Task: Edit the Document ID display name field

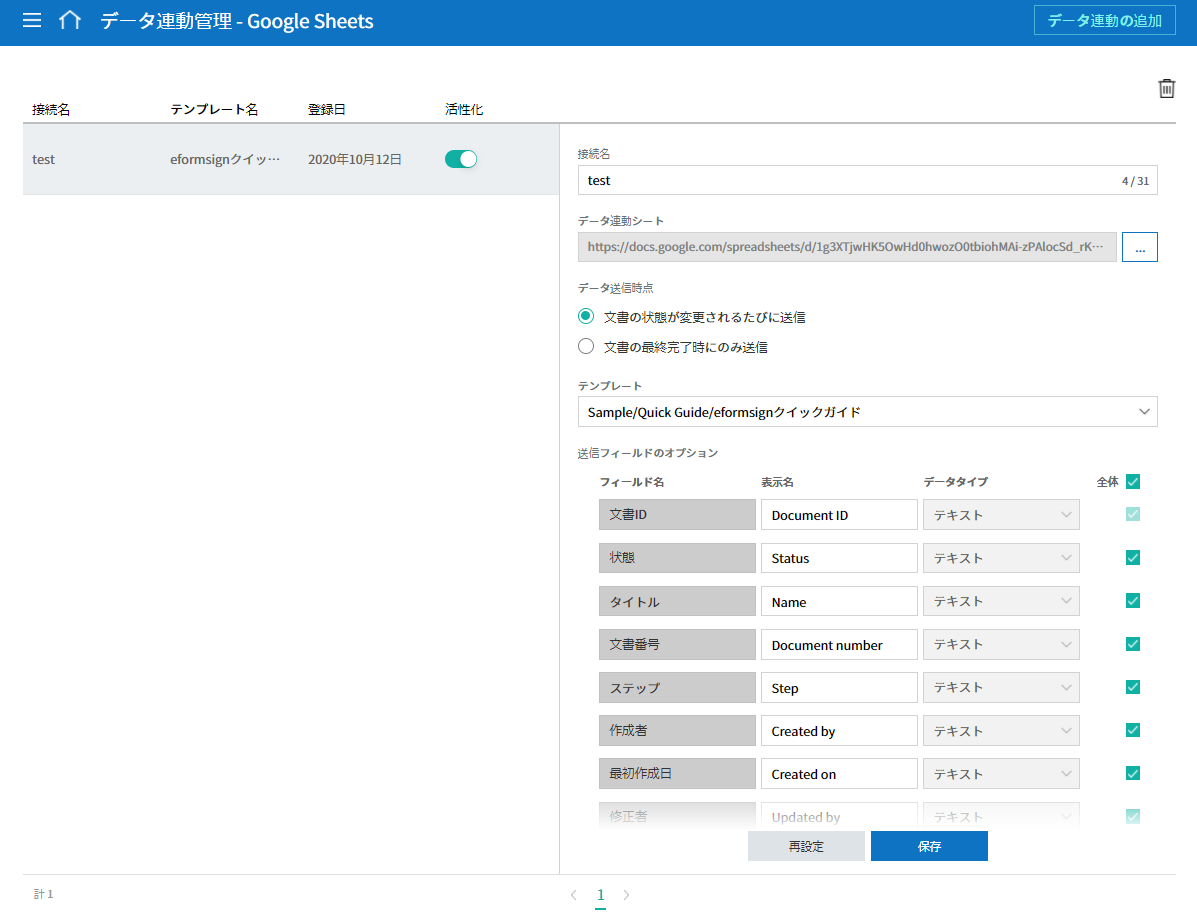Action: 839,514
